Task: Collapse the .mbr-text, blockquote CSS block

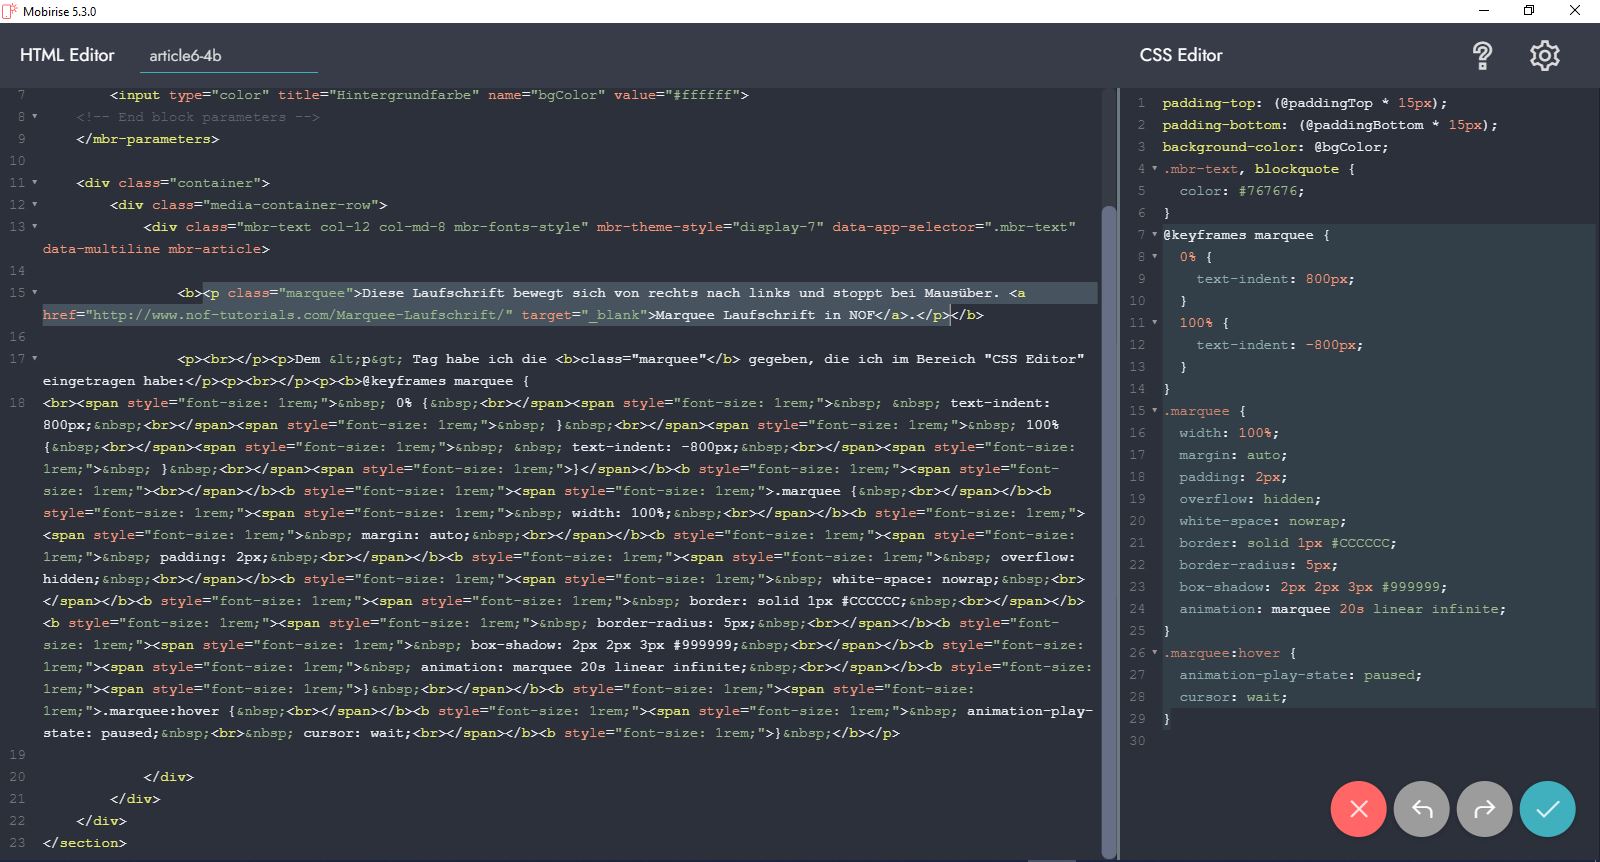Action: [1154, 169]
